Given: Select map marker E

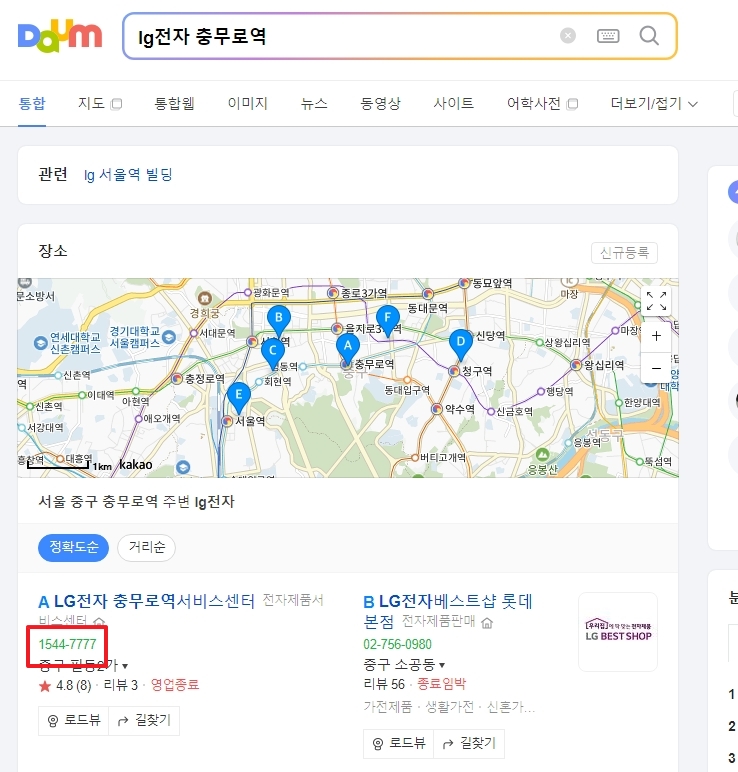Looking at the screenshot, I should pos(239,397).
